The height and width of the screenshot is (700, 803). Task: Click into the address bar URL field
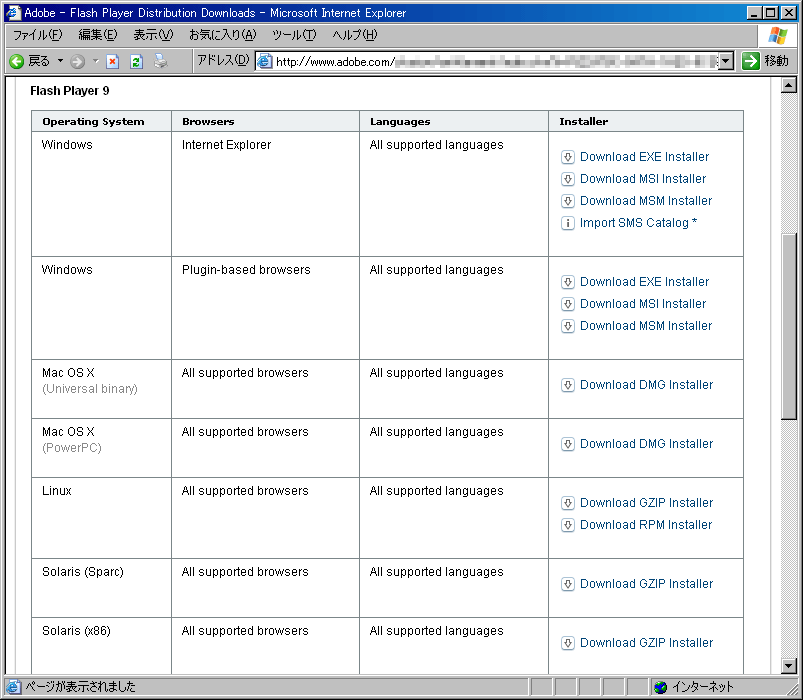tap(496, 61)
